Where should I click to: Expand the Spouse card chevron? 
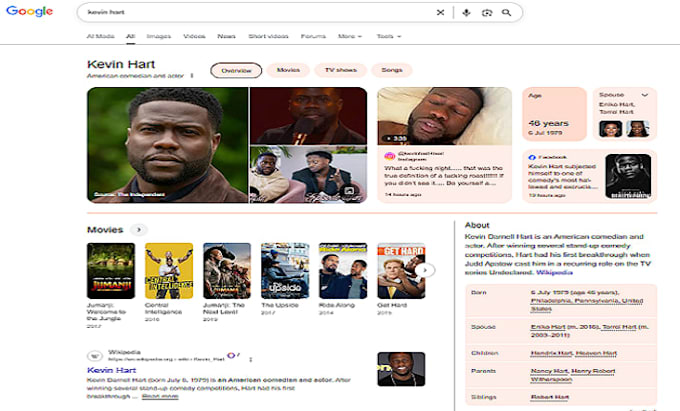[x=644, y=95]
